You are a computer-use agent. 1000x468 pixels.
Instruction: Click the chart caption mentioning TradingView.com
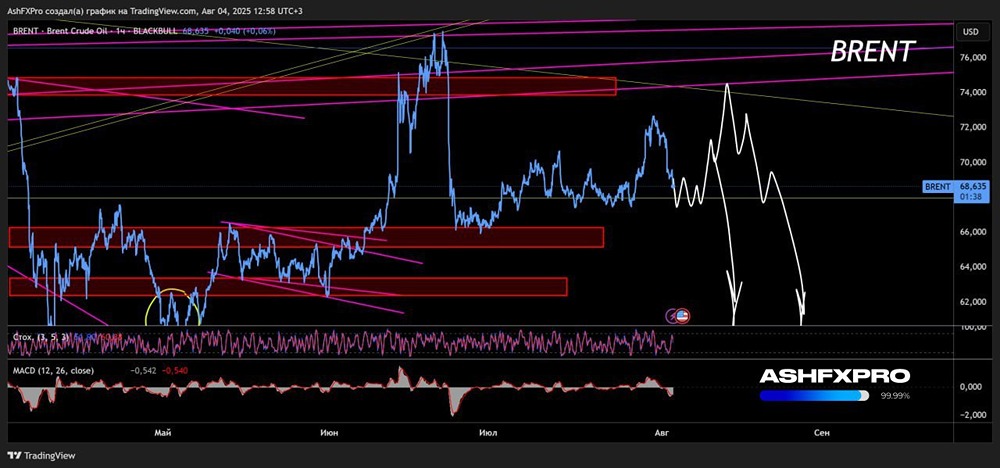click(156, 13)
